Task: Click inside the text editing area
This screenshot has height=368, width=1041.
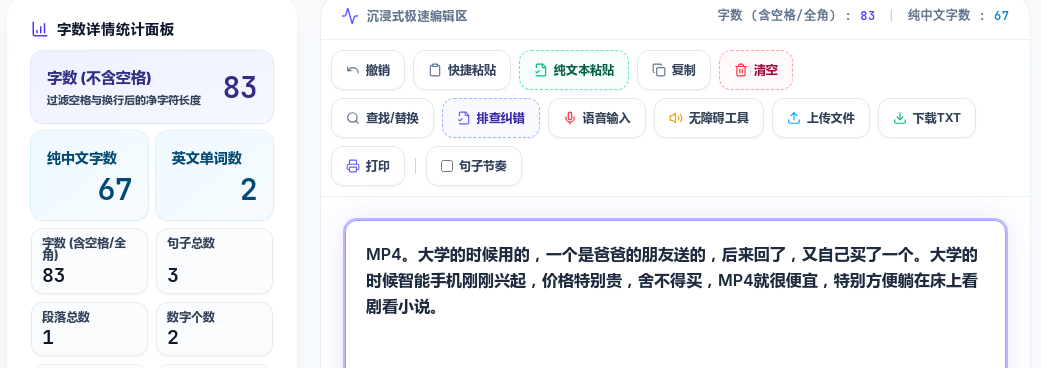Action: (675, 294)
